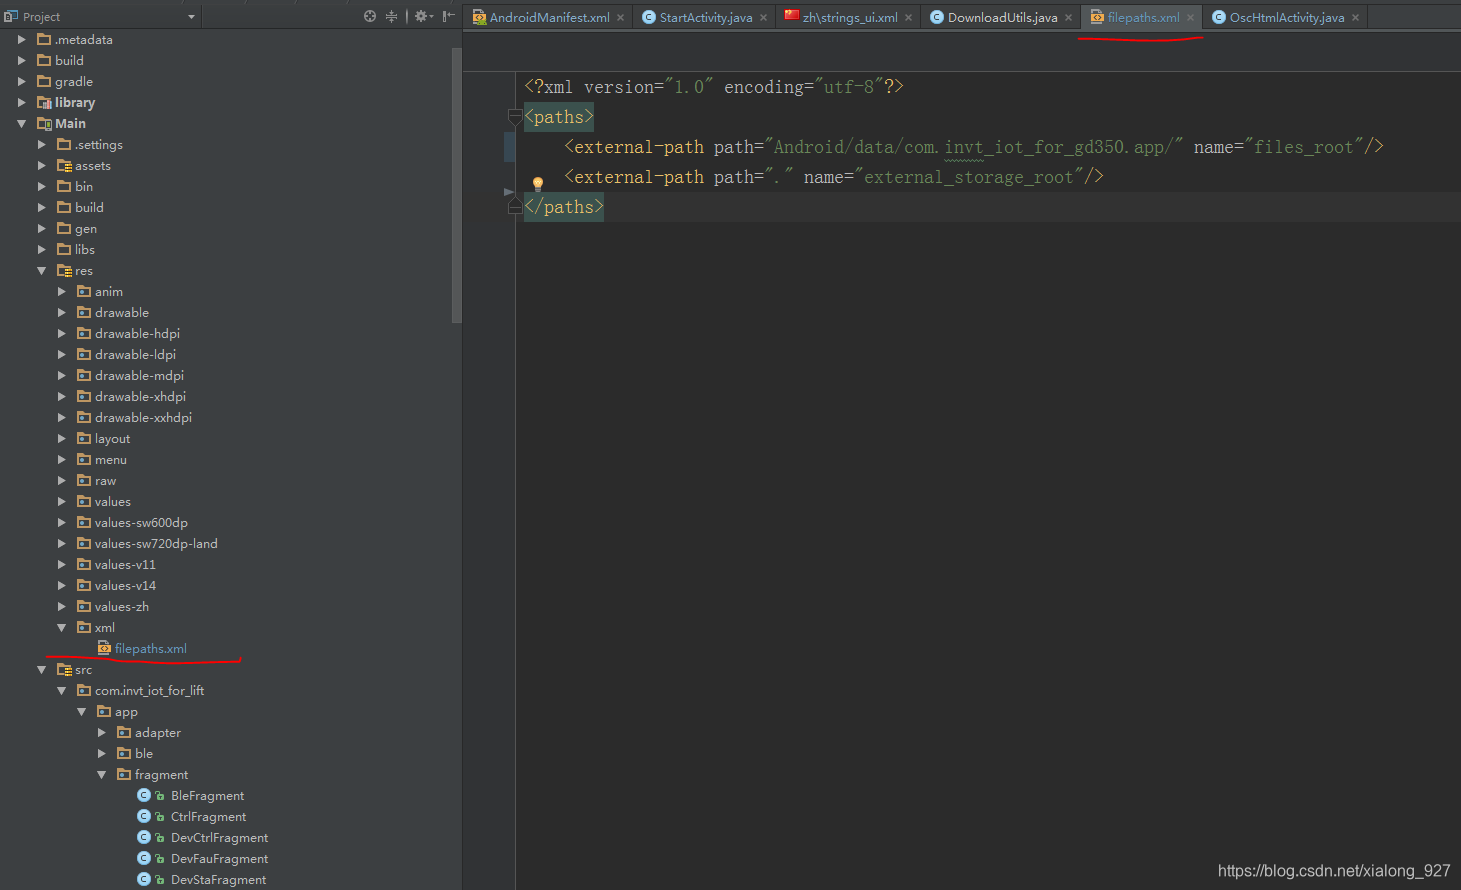1461x890 pixels.
Task: Close the OscHtmlActivity.java tab
Action: (x=1356, y=16)
